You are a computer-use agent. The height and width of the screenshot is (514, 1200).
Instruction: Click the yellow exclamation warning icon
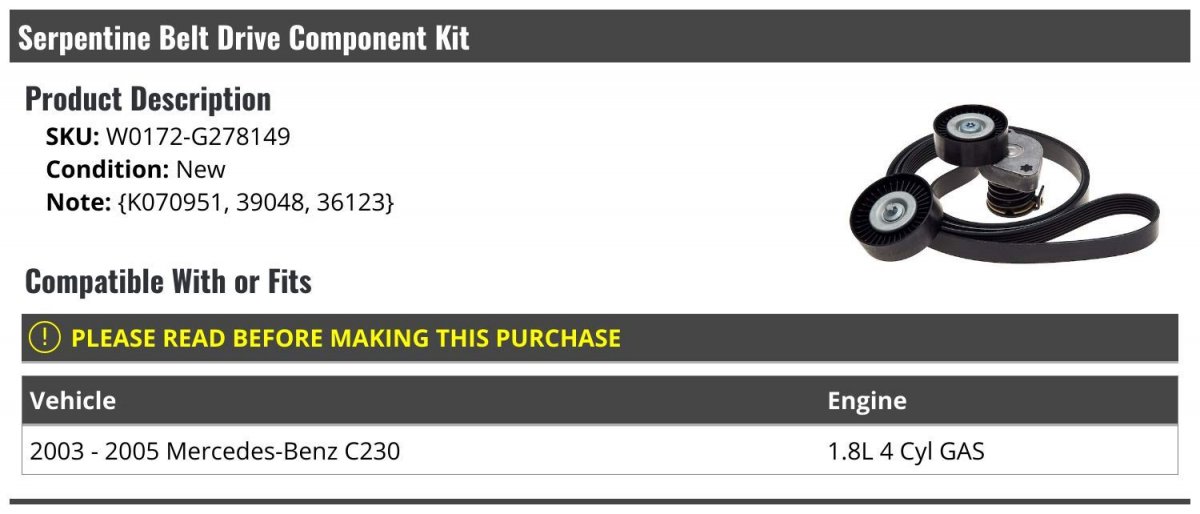tap(45, 338)
